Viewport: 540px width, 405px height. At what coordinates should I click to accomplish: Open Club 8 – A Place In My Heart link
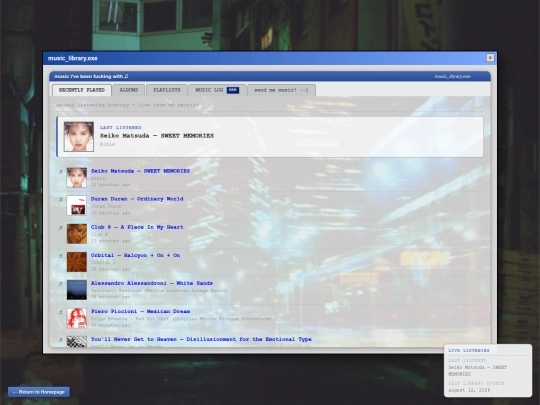click(137, 227)
